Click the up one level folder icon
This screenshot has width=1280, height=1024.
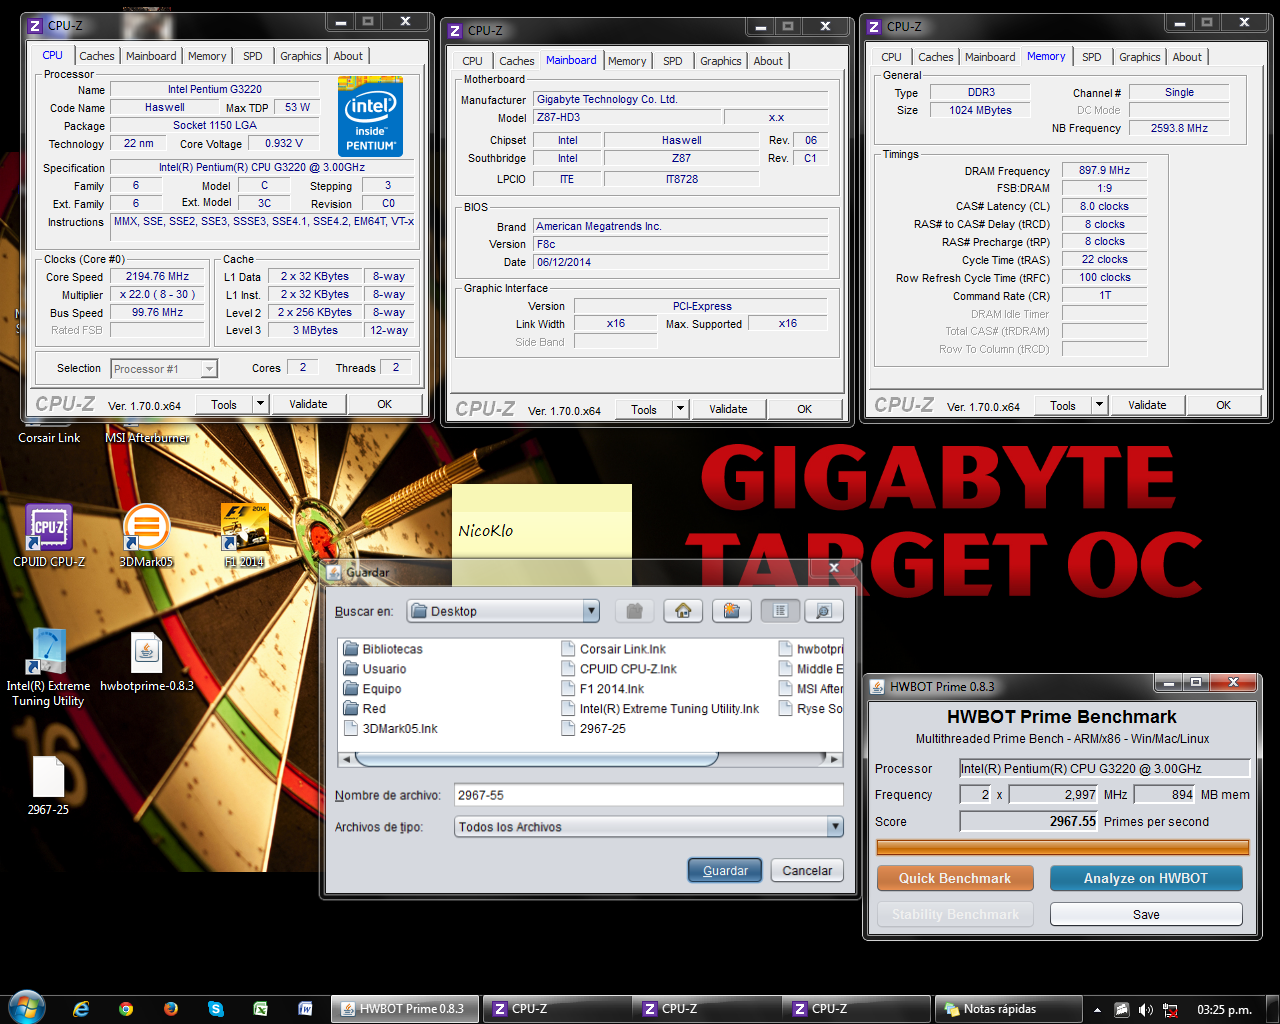633,611
